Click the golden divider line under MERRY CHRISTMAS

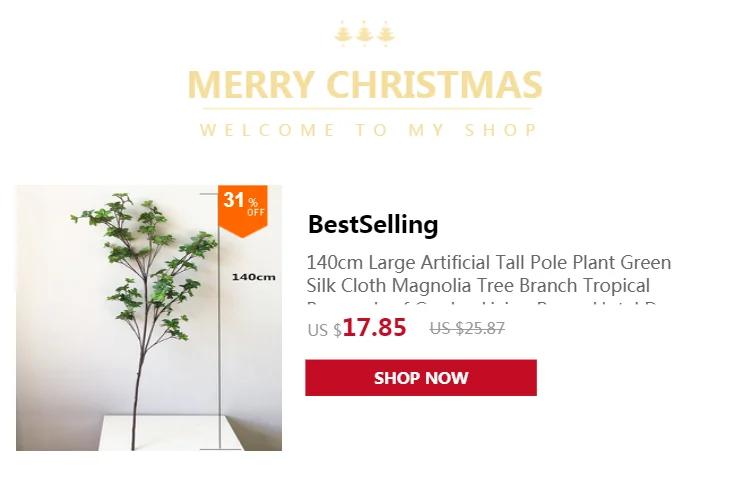[x=368, y=109]
